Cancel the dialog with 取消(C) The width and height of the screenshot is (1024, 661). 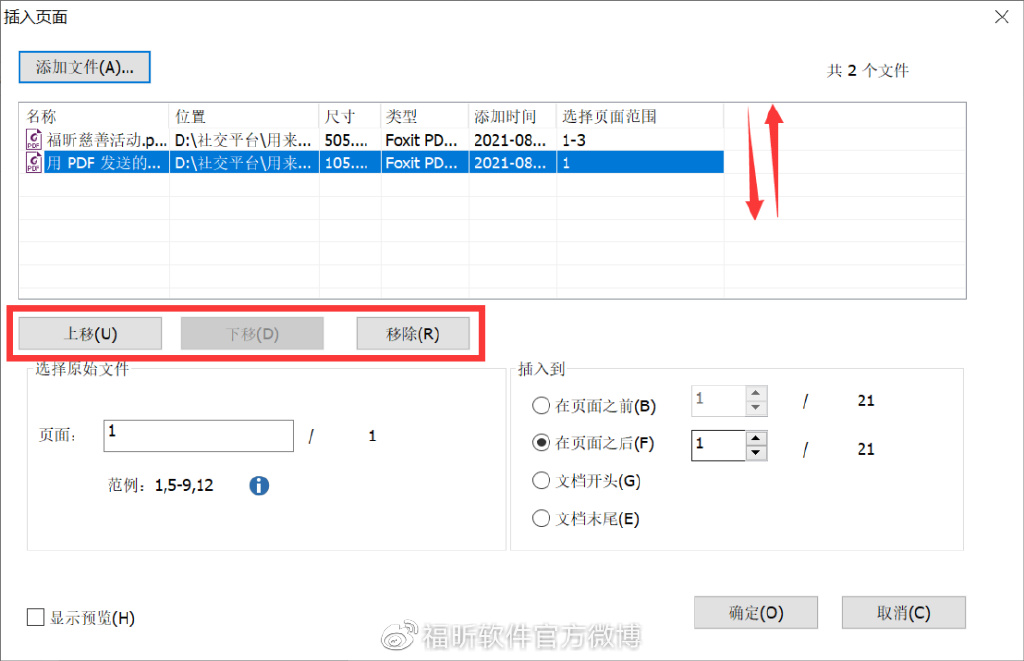[903, 612]
